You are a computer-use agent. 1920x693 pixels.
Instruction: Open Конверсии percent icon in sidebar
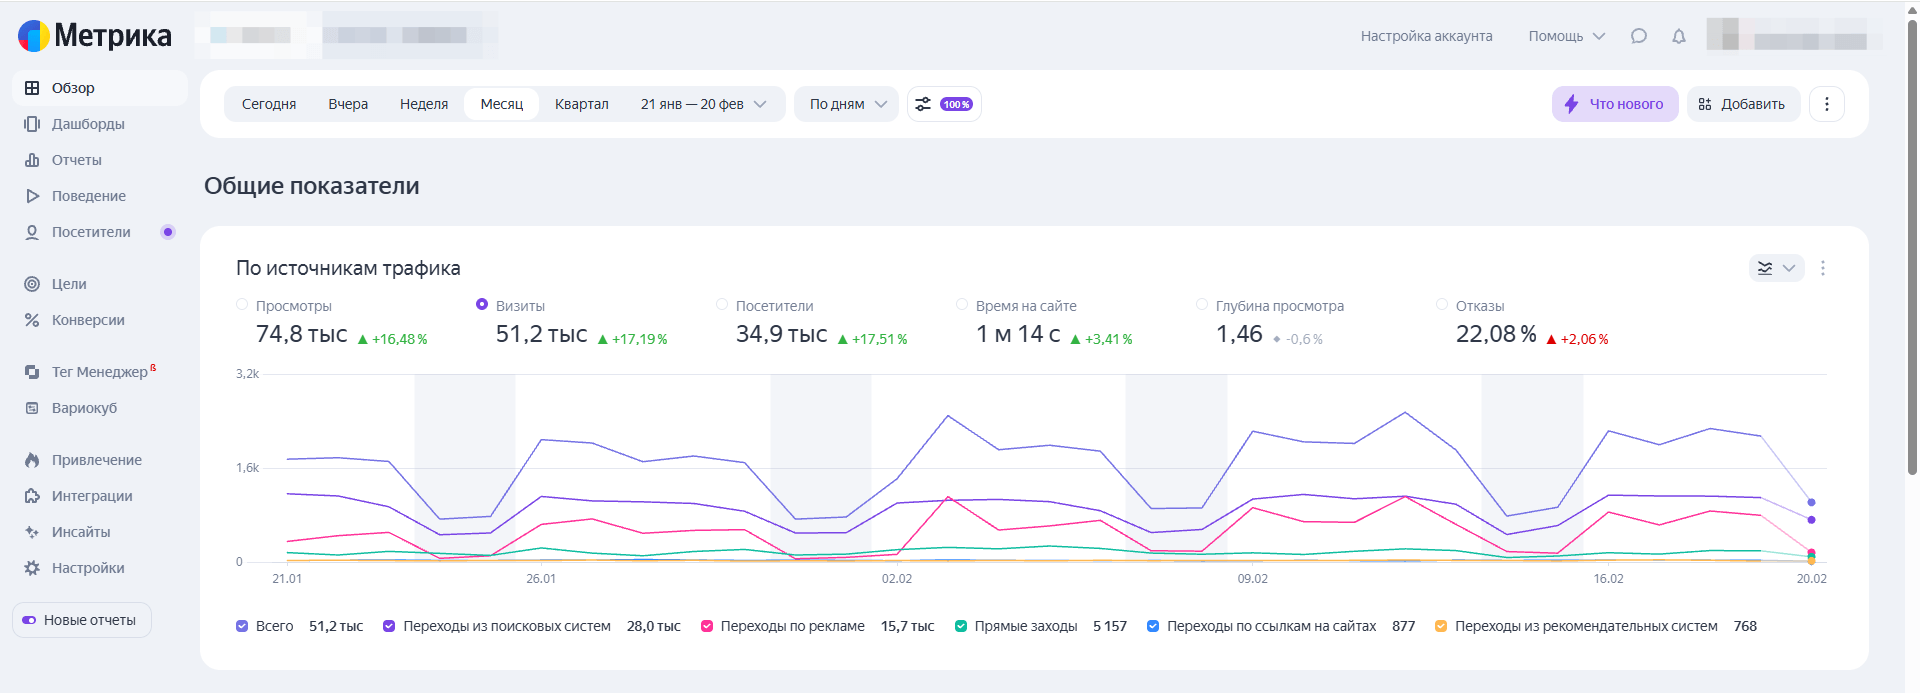[32, 320]
